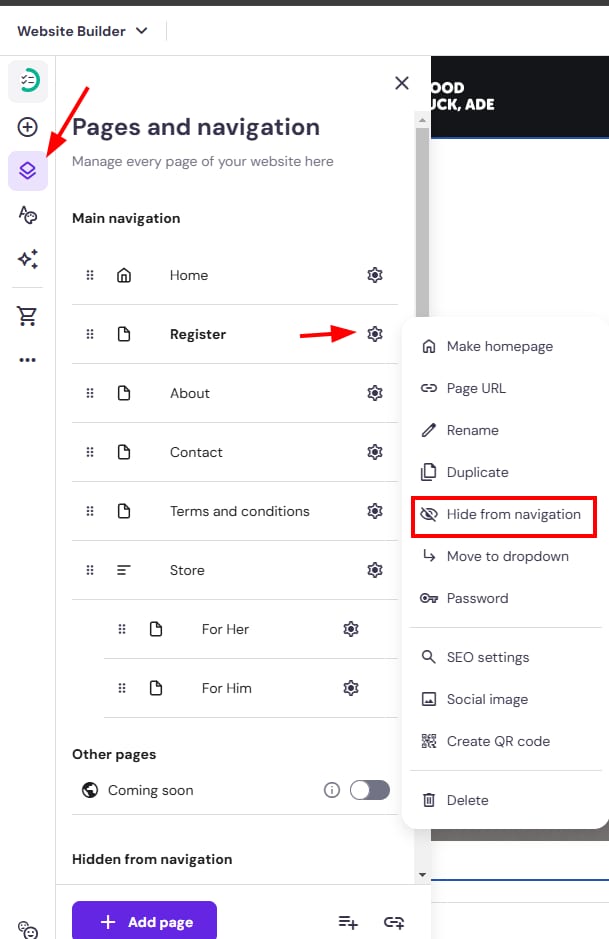Open the website styles icon in sidebar
Screen dimensions: 609x939
28,215
